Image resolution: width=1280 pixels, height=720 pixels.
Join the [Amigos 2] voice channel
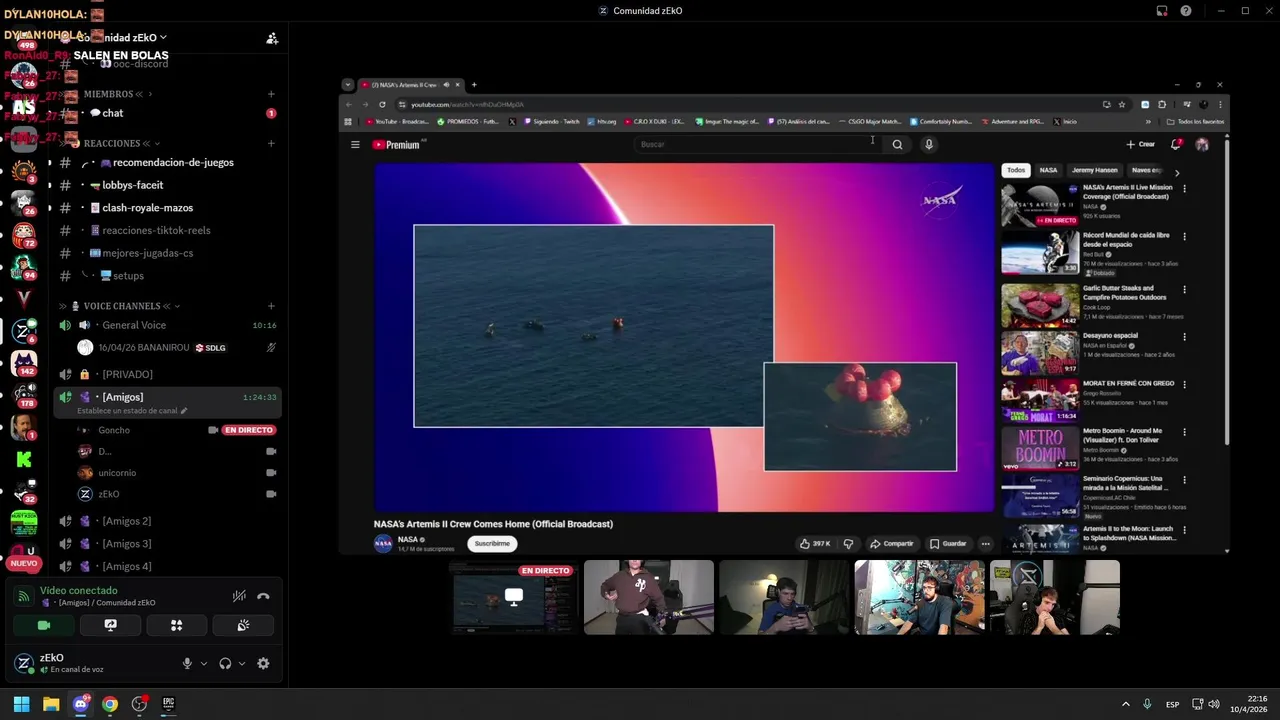(x=166, y=521)
